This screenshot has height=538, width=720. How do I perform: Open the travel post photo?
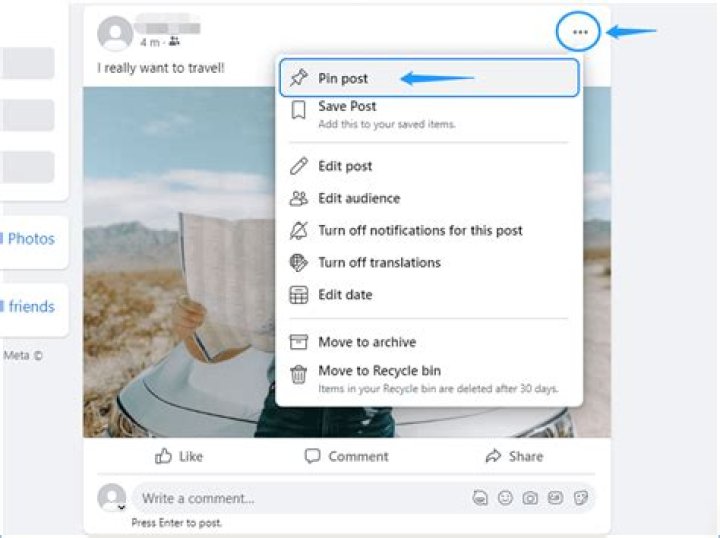pos(179,262)
